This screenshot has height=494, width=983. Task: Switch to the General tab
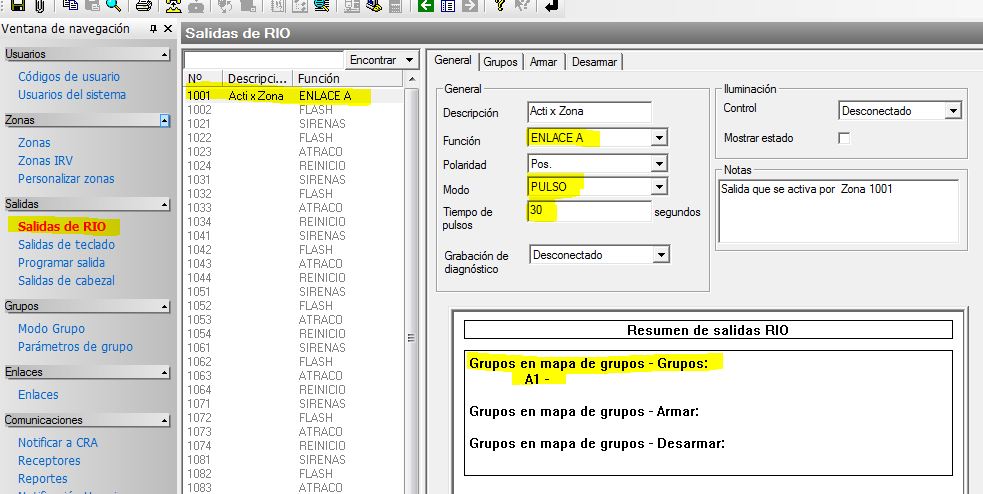coord(453,60)
